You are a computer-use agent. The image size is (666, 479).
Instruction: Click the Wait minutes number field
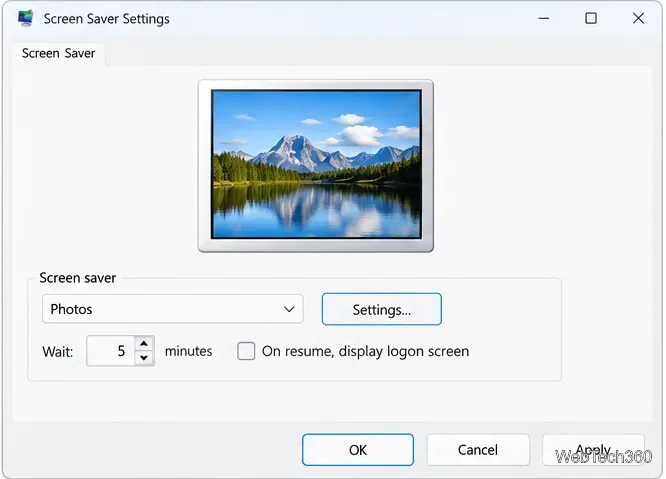(111, 351)
